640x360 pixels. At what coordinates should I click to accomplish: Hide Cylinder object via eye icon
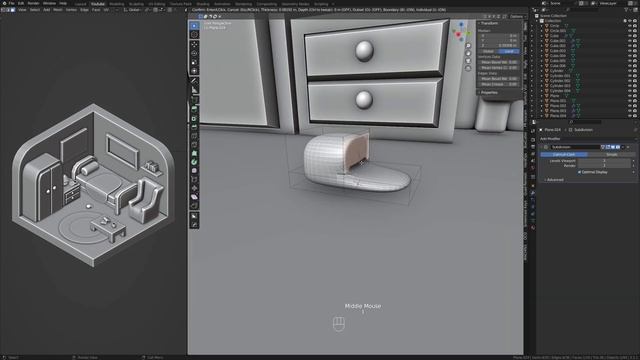[630, 71]
